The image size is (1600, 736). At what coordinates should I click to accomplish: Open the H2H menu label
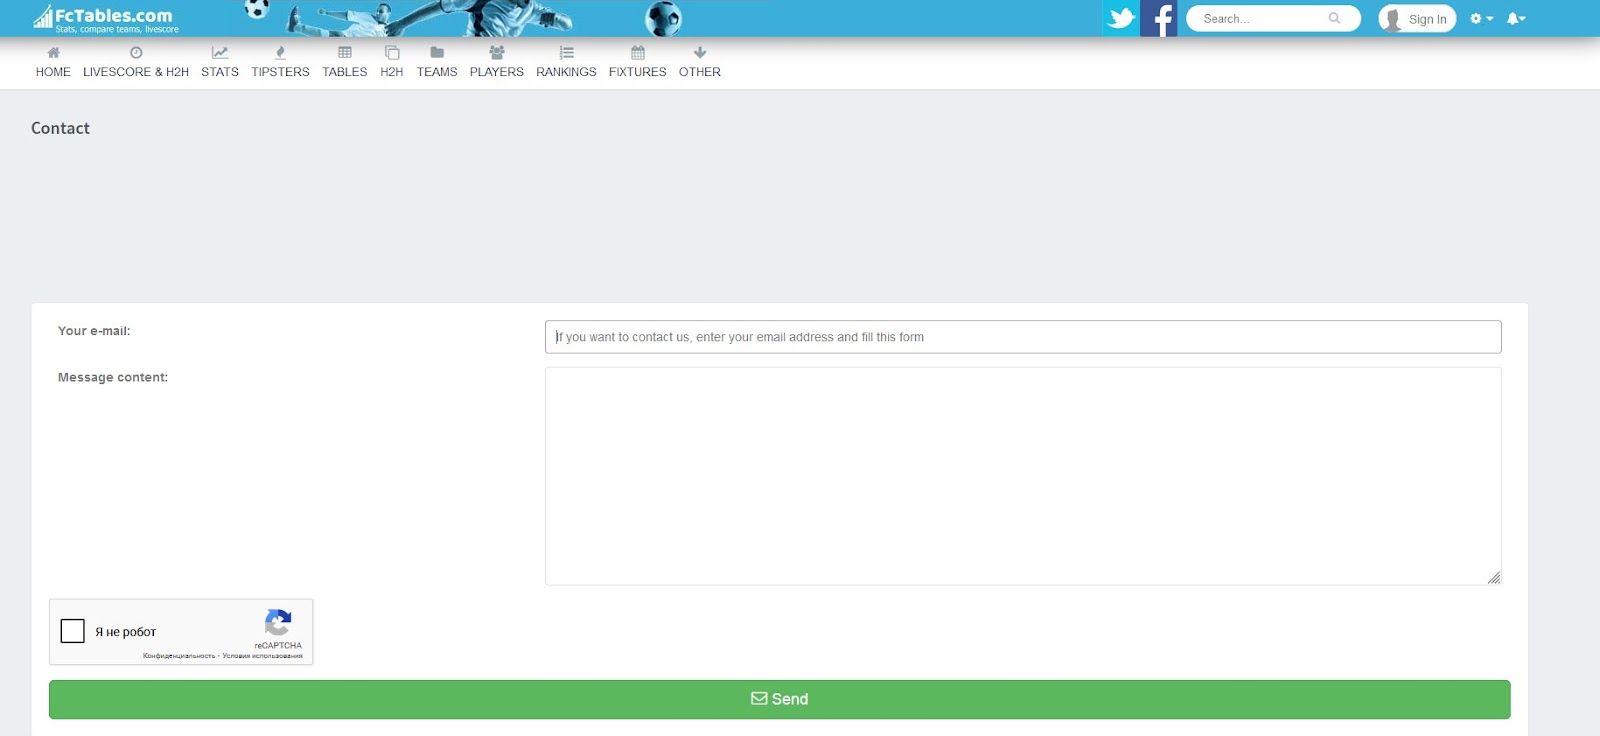coord(392,72)
